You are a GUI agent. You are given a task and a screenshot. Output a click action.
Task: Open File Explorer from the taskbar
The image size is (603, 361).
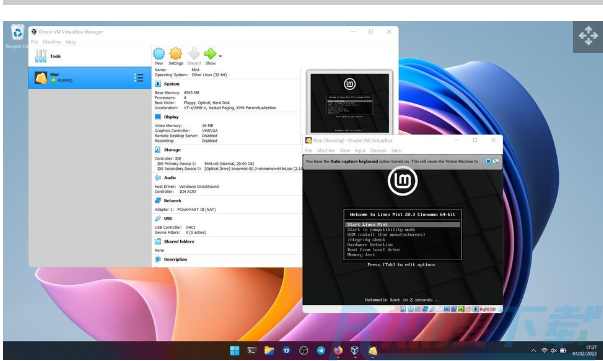coord(269,350)
